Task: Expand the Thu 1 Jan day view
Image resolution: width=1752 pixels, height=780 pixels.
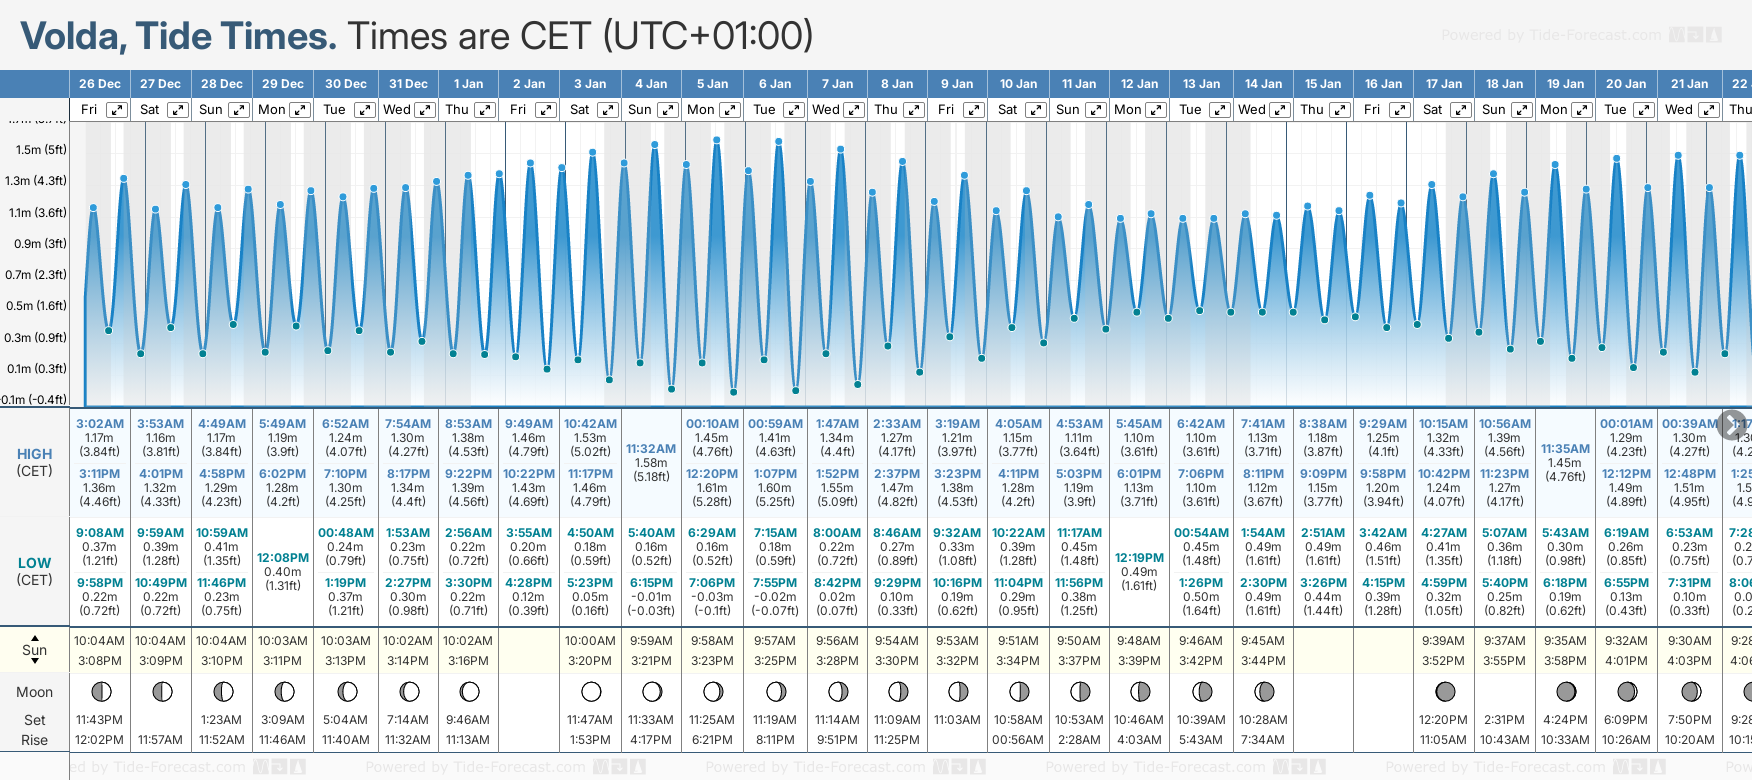Action: coord(484,110)
